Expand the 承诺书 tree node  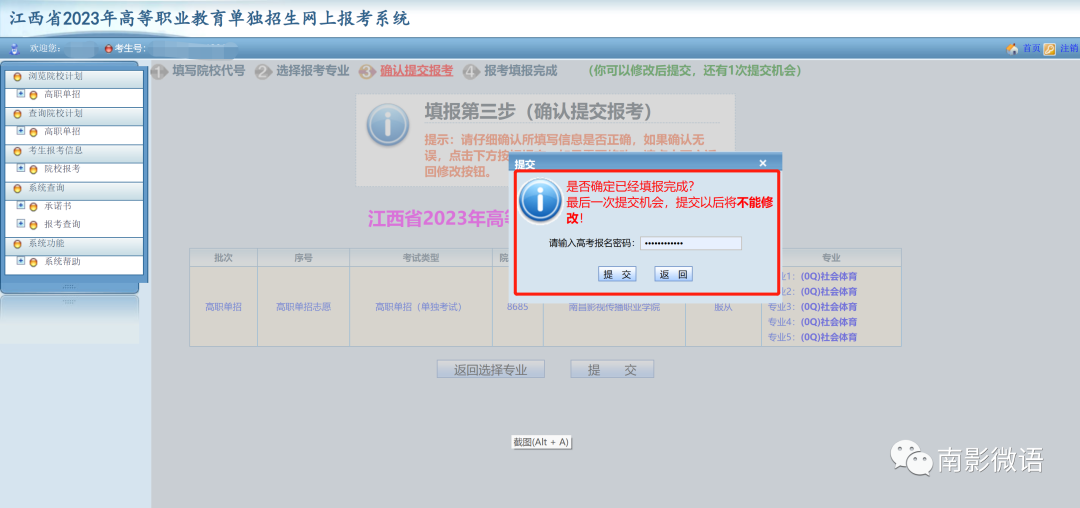21,205
